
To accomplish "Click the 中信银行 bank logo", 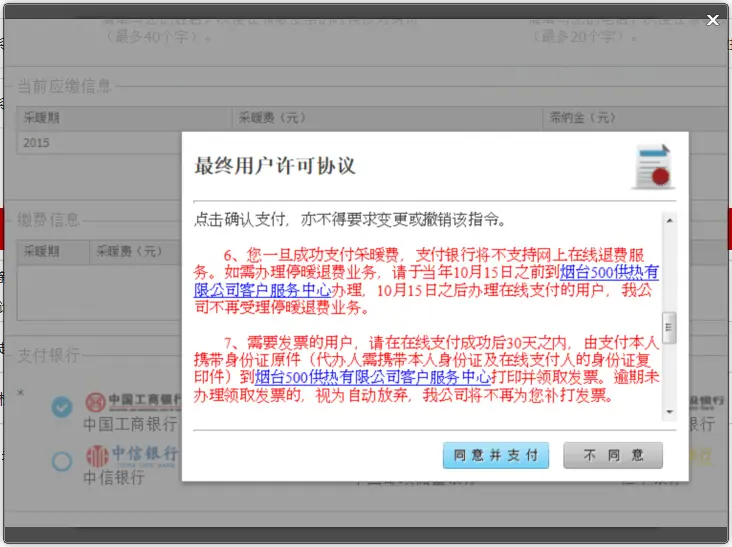I will (133, 456).
